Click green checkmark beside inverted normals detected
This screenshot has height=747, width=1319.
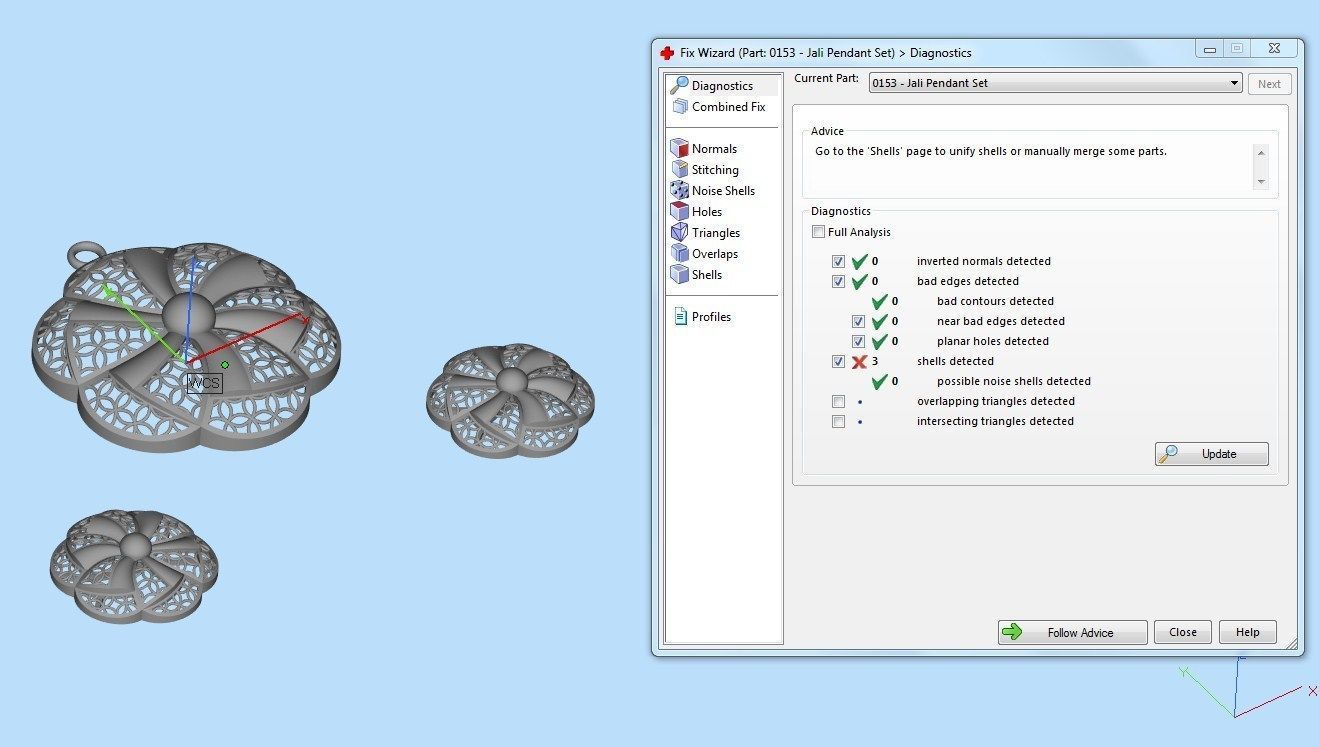click(859, 261)
